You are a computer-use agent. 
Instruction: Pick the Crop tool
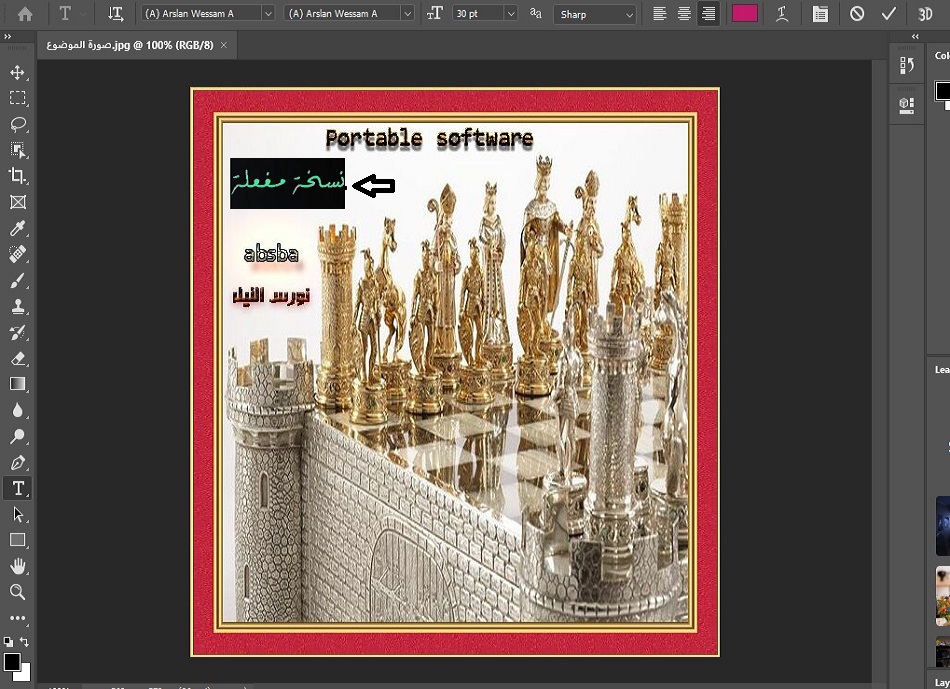pos(17,176)
